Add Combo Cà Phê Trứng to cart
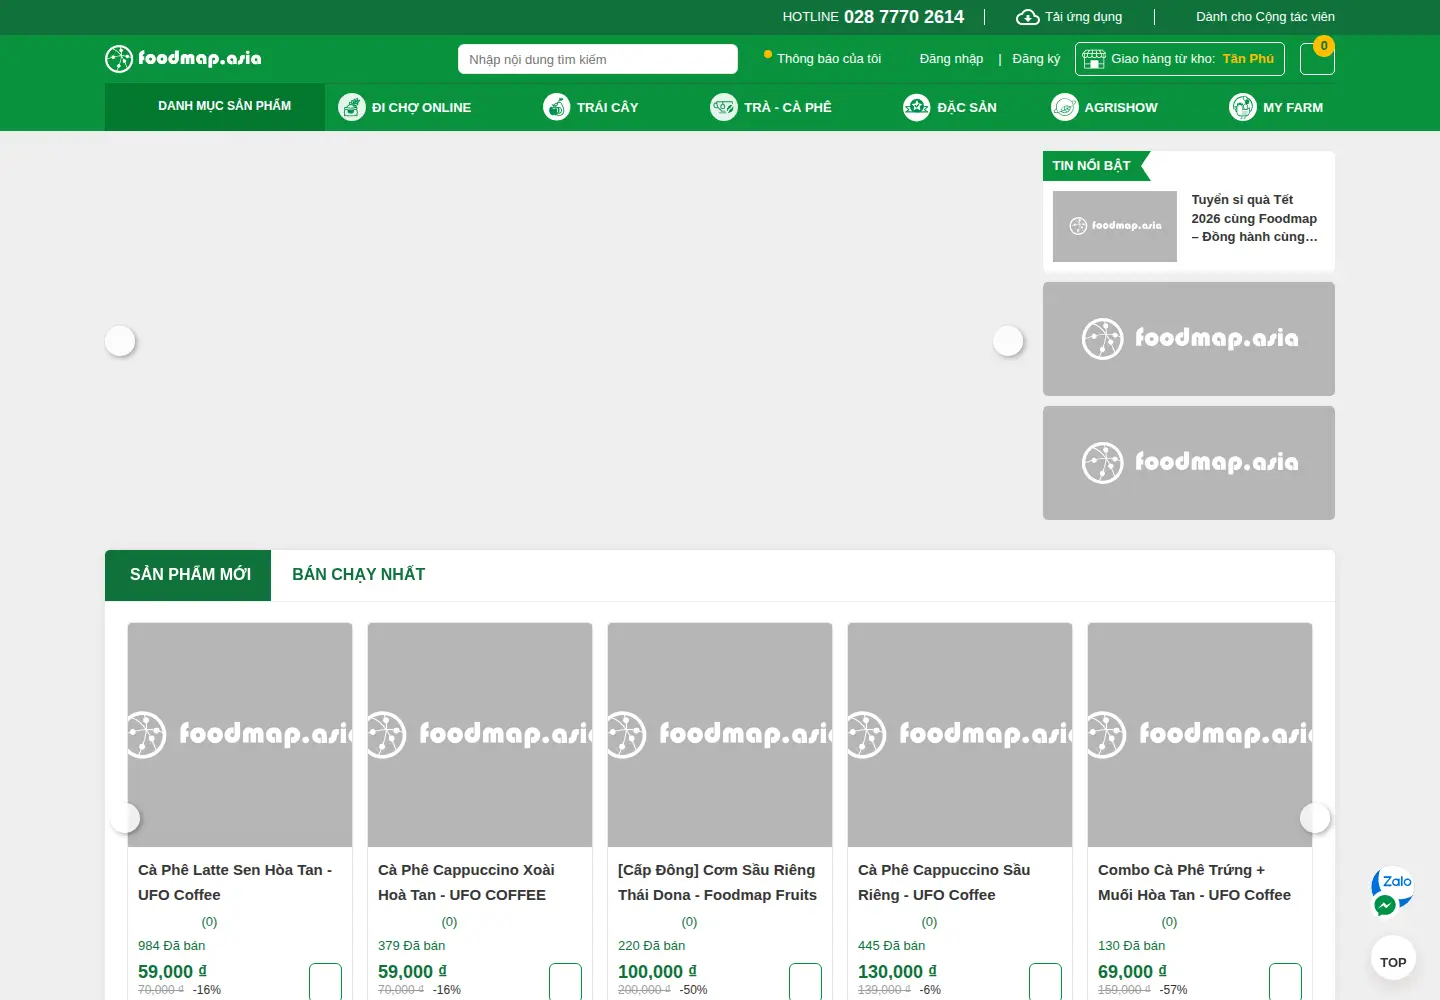Image resolution: width=1440 pixels, height=1000 pixels. click(x=1285, y=982)
